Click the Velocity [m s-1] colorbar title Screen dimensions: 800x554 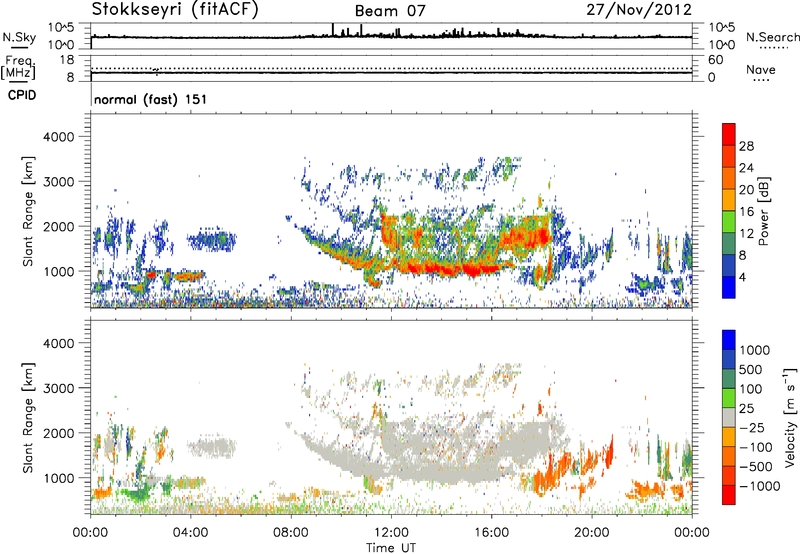pos(790,417)
